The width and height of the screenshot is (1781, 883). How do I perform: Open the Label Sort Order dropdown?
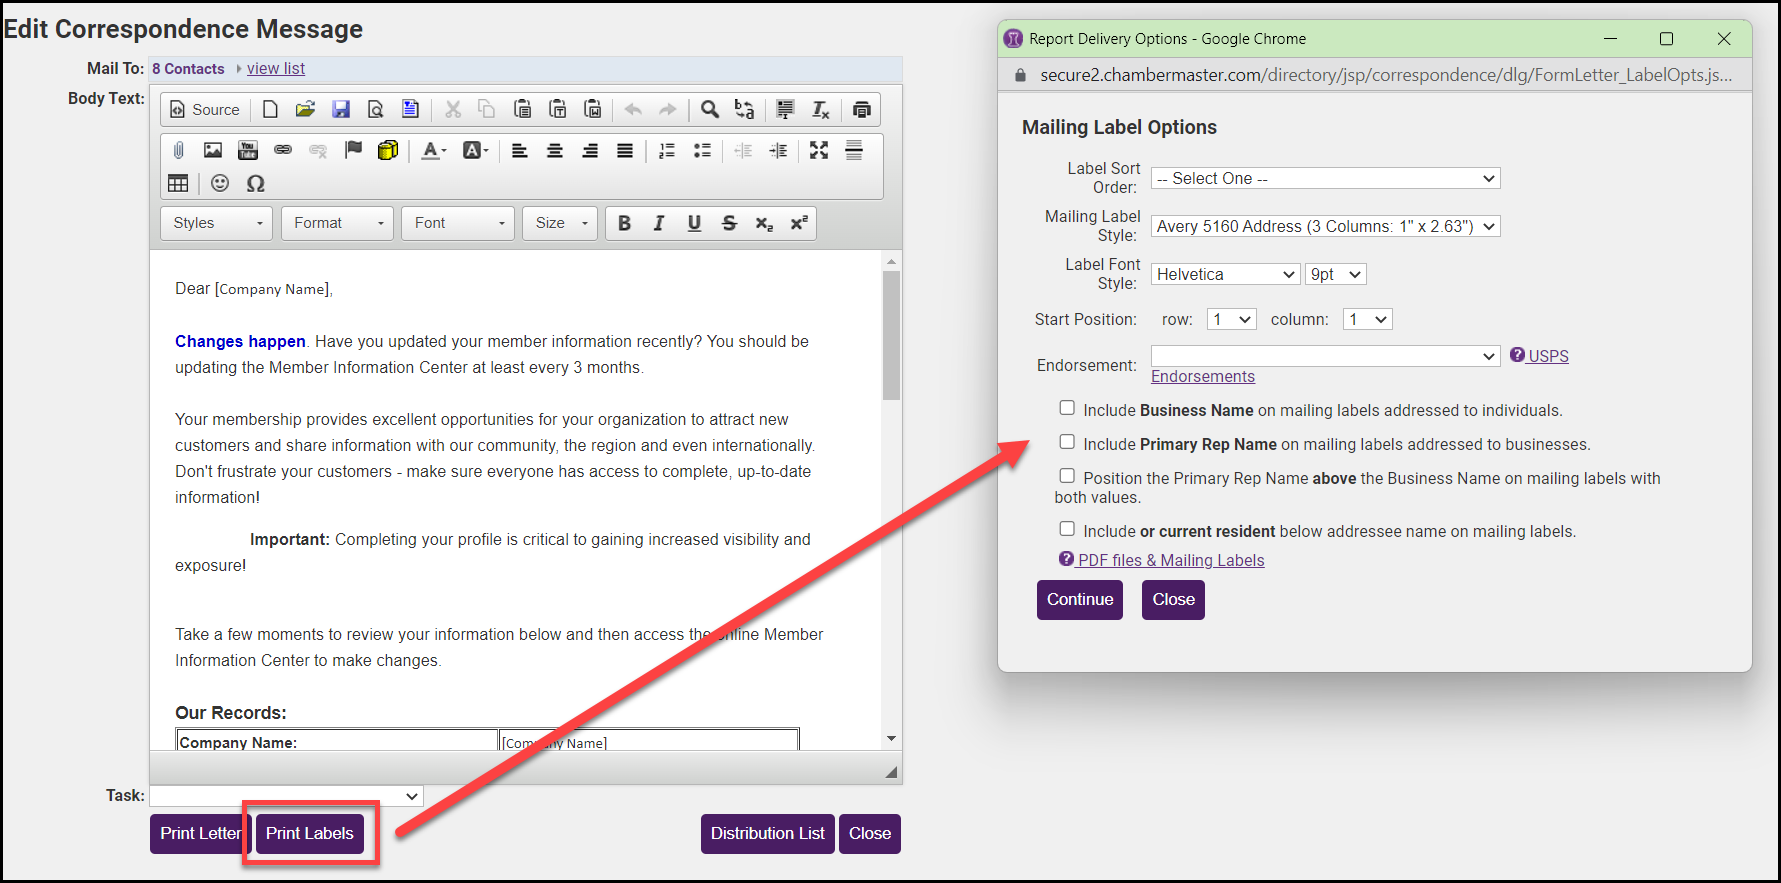coord(1325,179)
